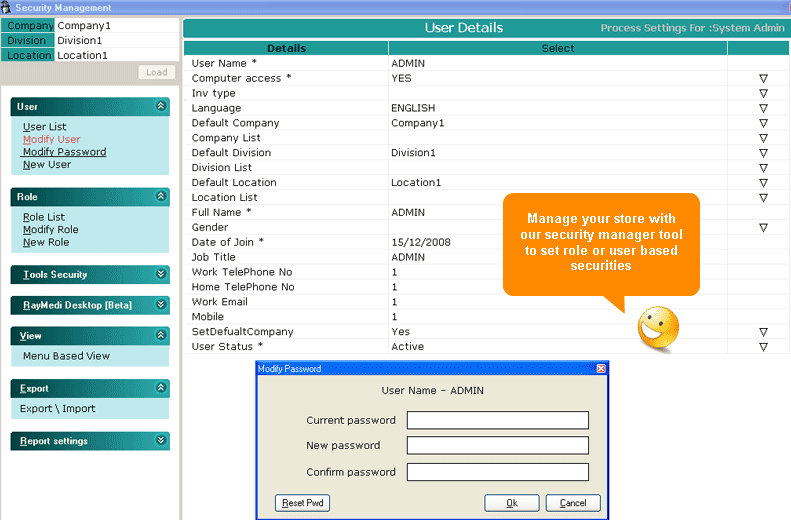This screenshot has width=791, height=520.
Task: Open Role List link
Action: click(44, 217)
